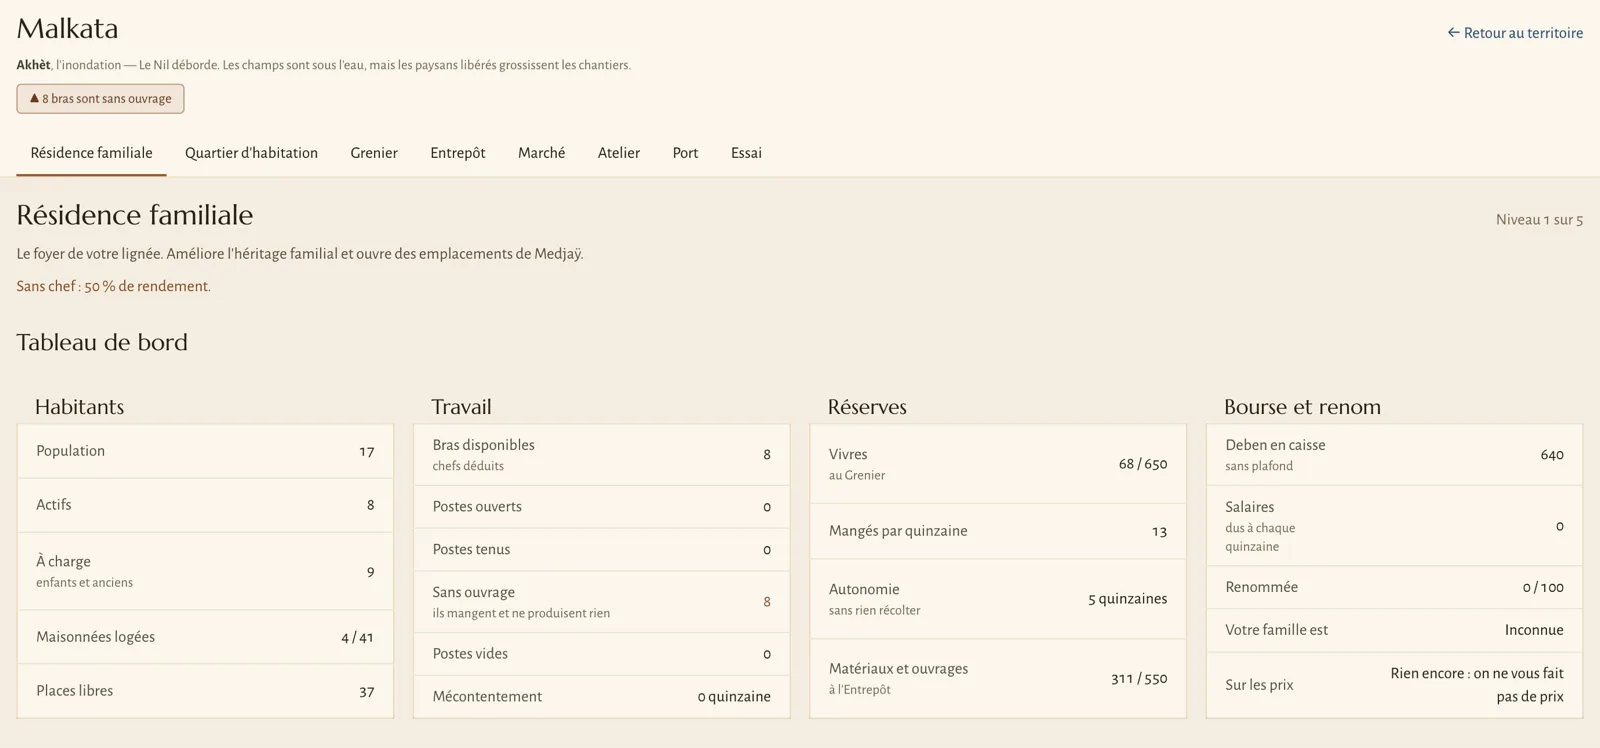This screenshot has width=1600, height=748.
Task: Click 'Sans chef : 50 % de rendement' notice
Action: pyautogui.click(x=113, y=286)
